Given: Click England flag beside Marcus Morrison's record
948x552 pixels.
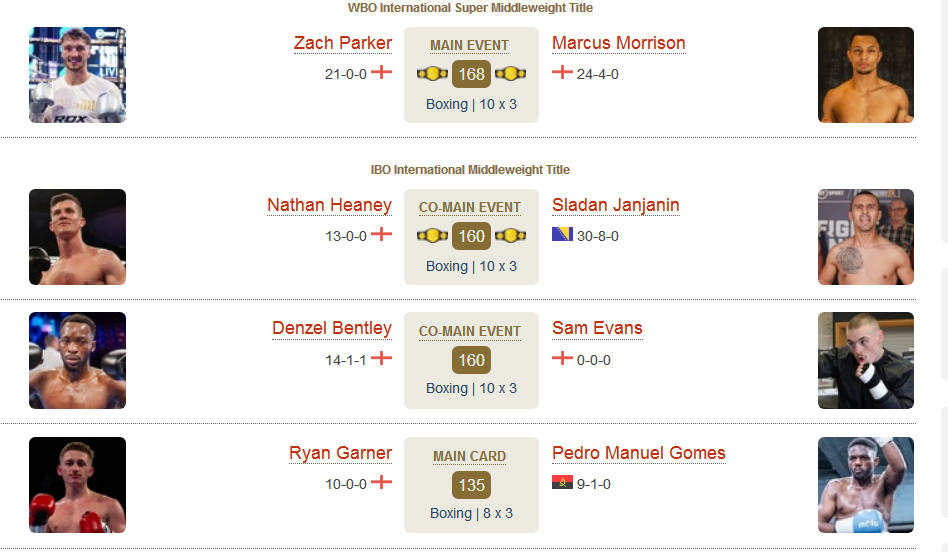Looking at the screenshot, I should tap(562, 73).
